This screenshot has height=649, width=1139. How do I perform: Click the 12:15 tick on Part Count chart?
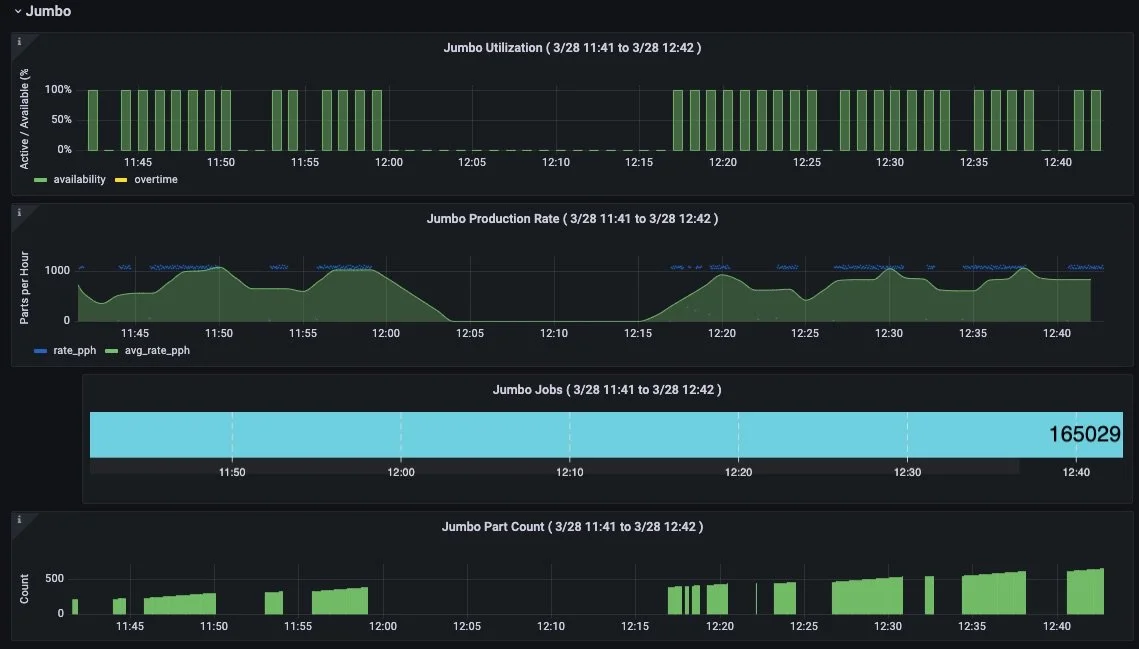(x=635, y=626)
